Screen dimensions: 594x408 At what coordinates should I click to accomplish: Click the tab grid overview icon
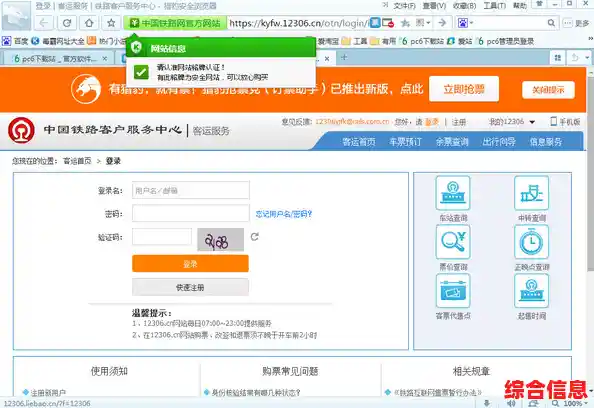tap(558, 58)
